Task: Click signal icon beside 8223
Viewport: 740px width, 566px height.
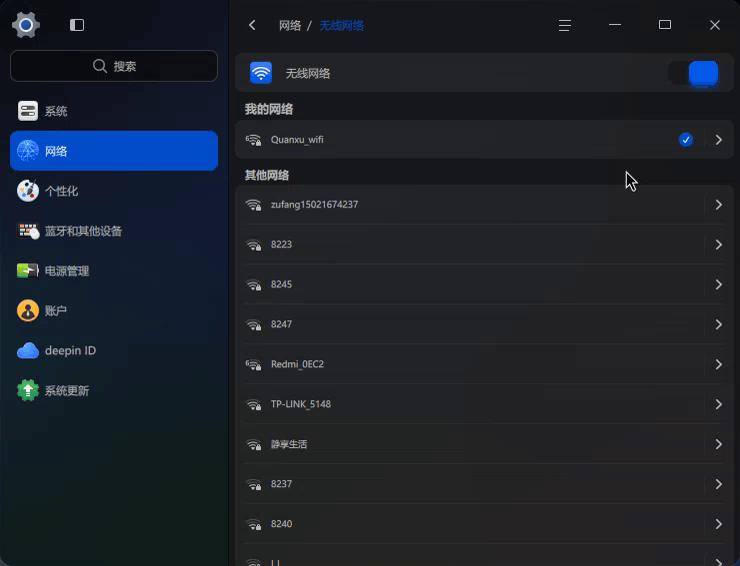Action: click(x=253, y=245)
